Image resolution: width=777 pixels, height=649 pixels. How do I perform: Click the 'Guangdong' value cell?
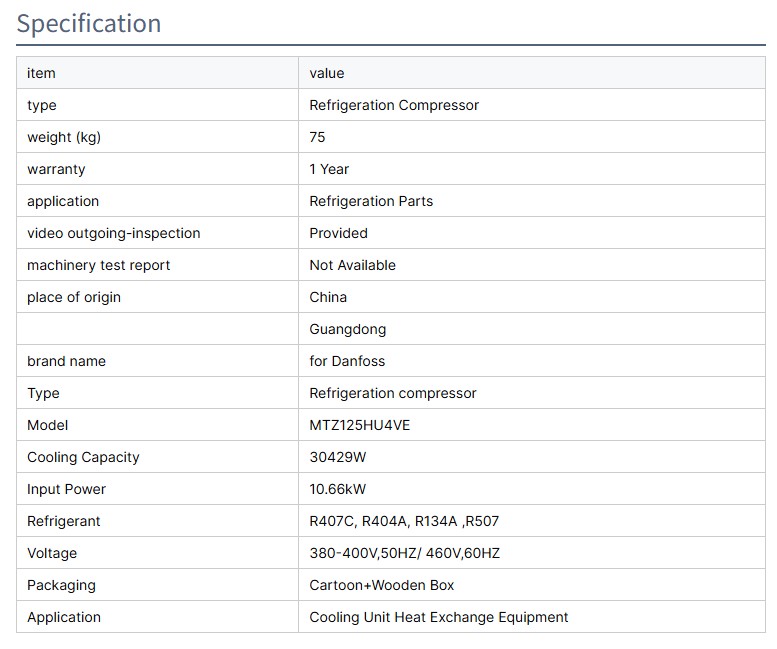(347, 329)
